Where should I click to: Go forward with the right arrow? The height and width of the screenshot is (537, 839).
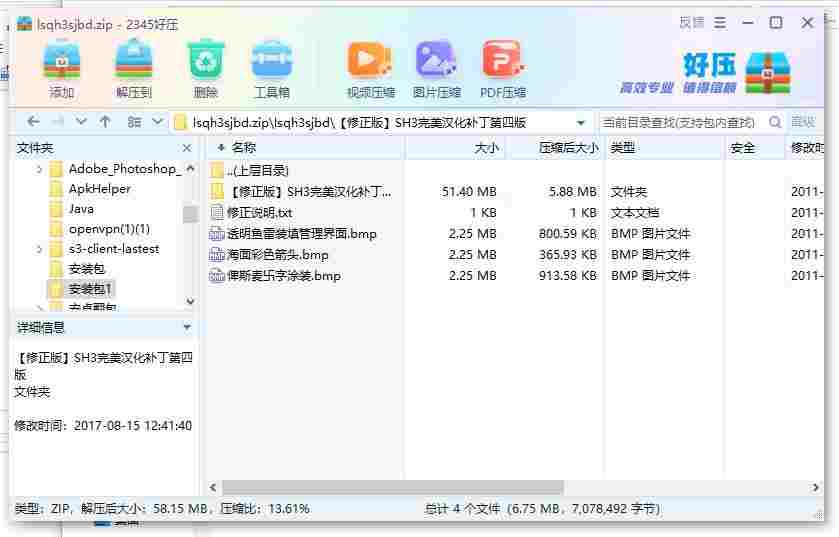[58, 122]
